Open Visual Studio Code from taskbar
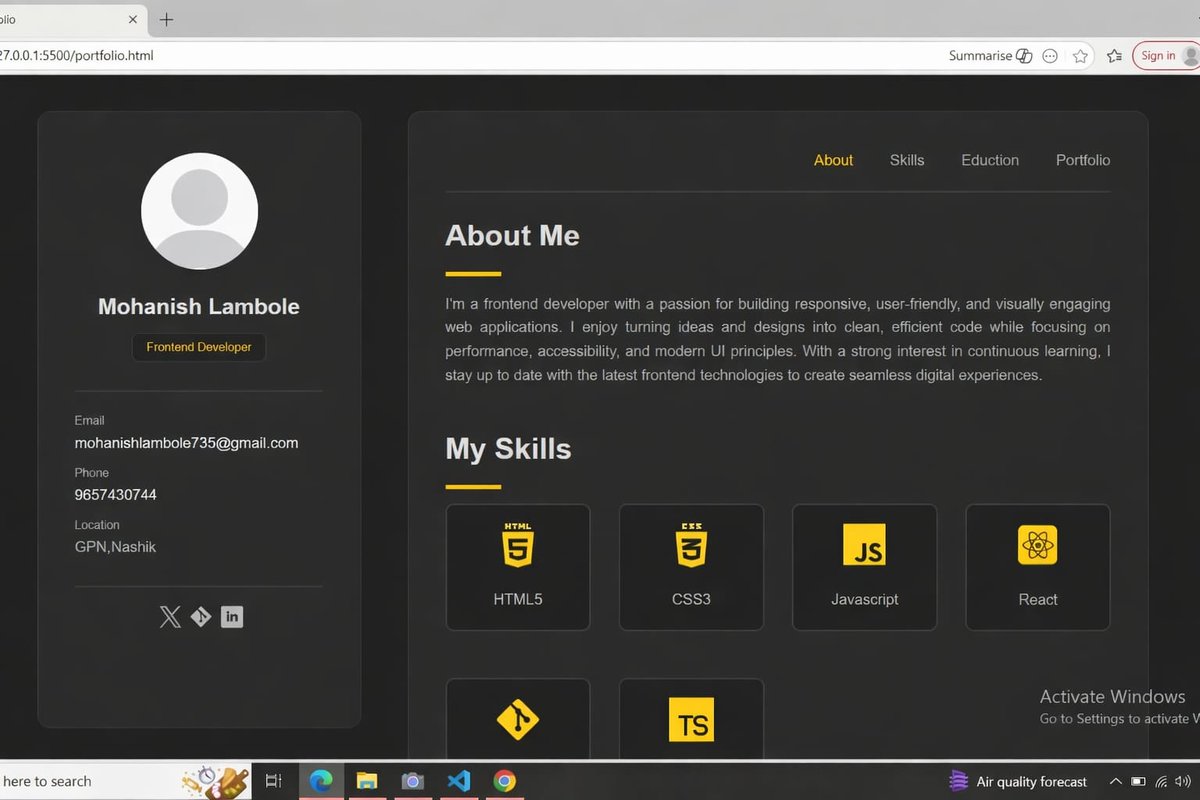Screen dimensions: 1200x800 click(459, 781)
